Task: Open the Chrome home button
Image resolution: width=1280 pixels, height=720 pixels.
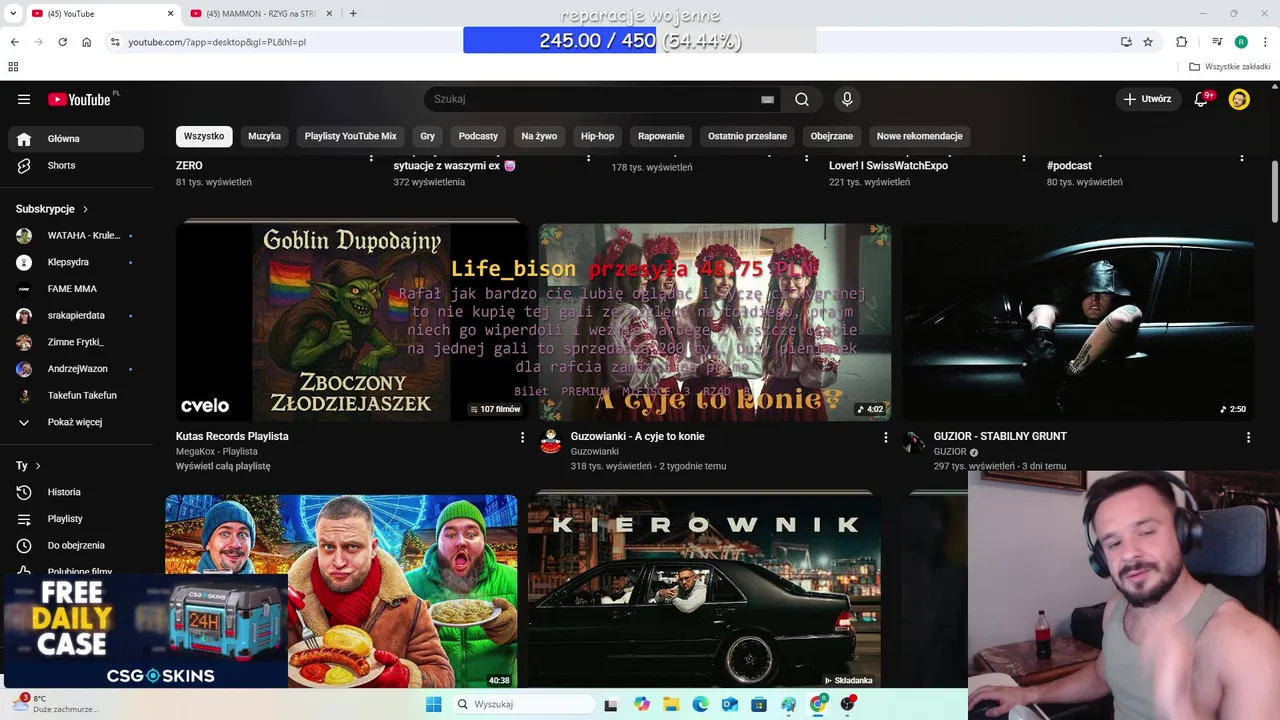Action: tap(87, 42)
